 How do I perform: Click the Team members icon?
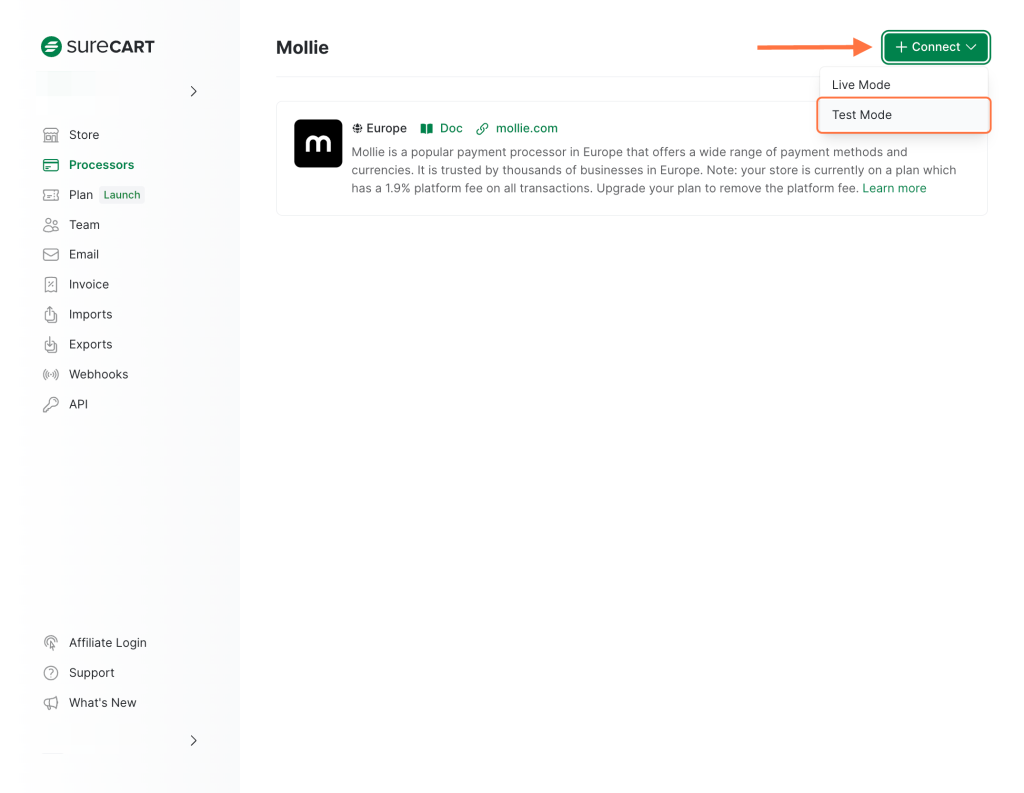50,224
